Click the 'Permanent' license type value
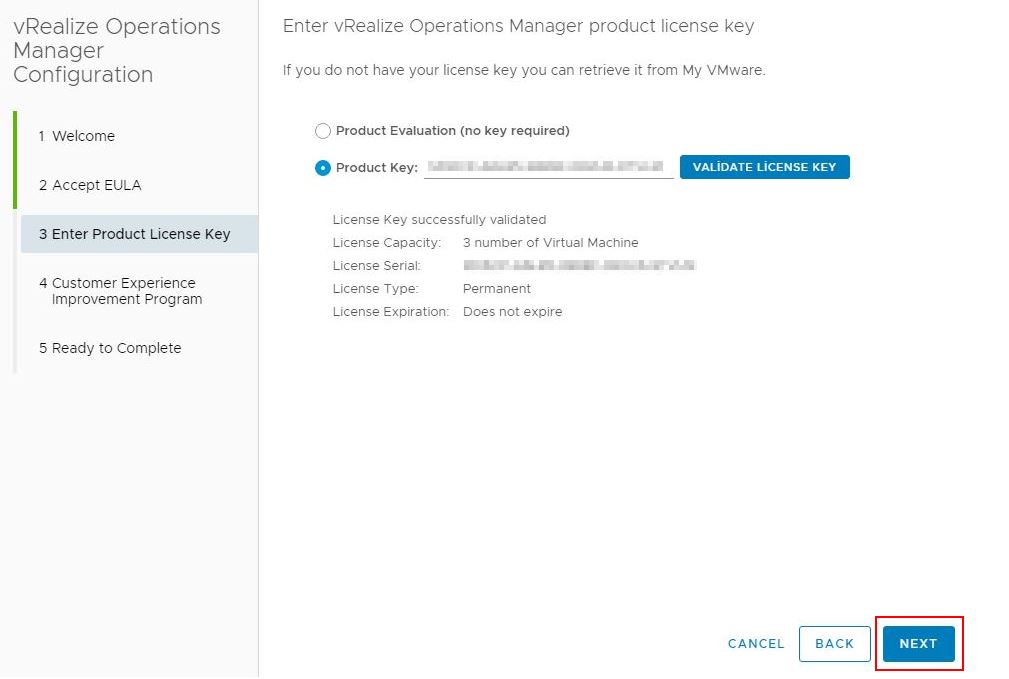Screen dimensions: 1009x679 coord(497,289)
